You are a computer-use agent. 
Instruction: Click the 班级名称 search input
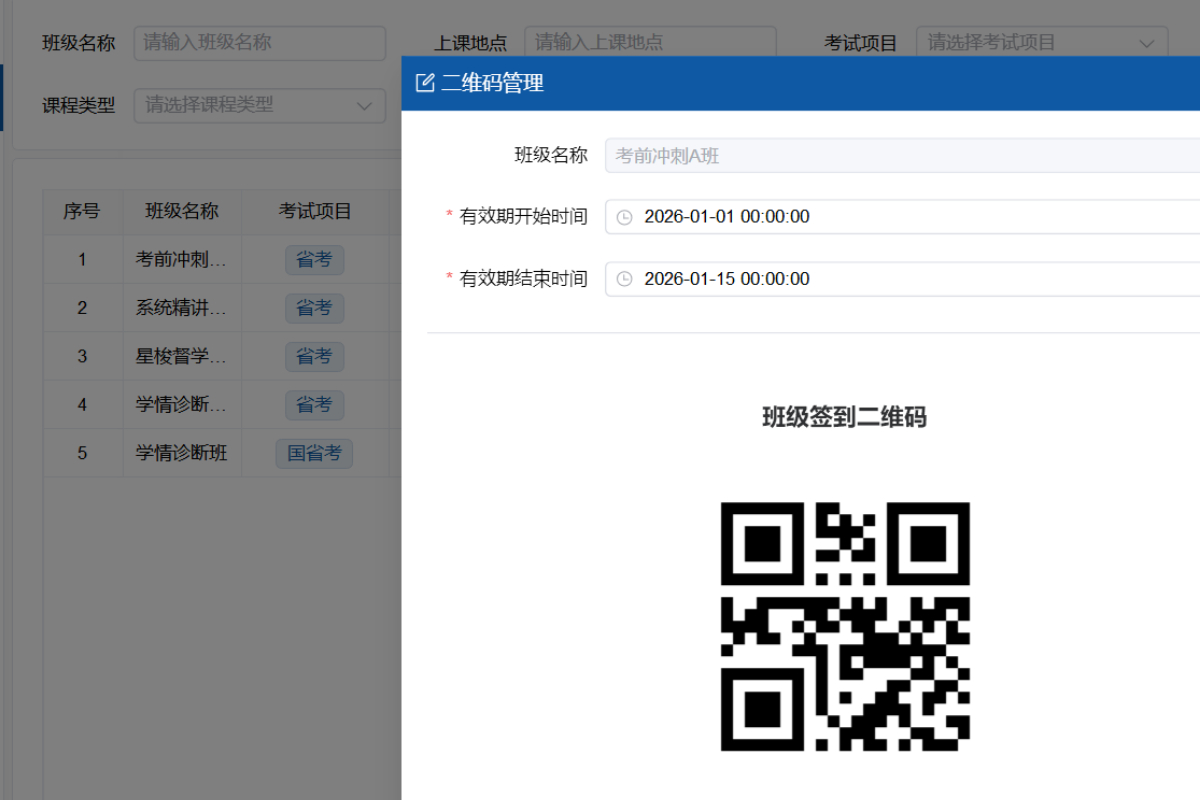click(259, 43)
